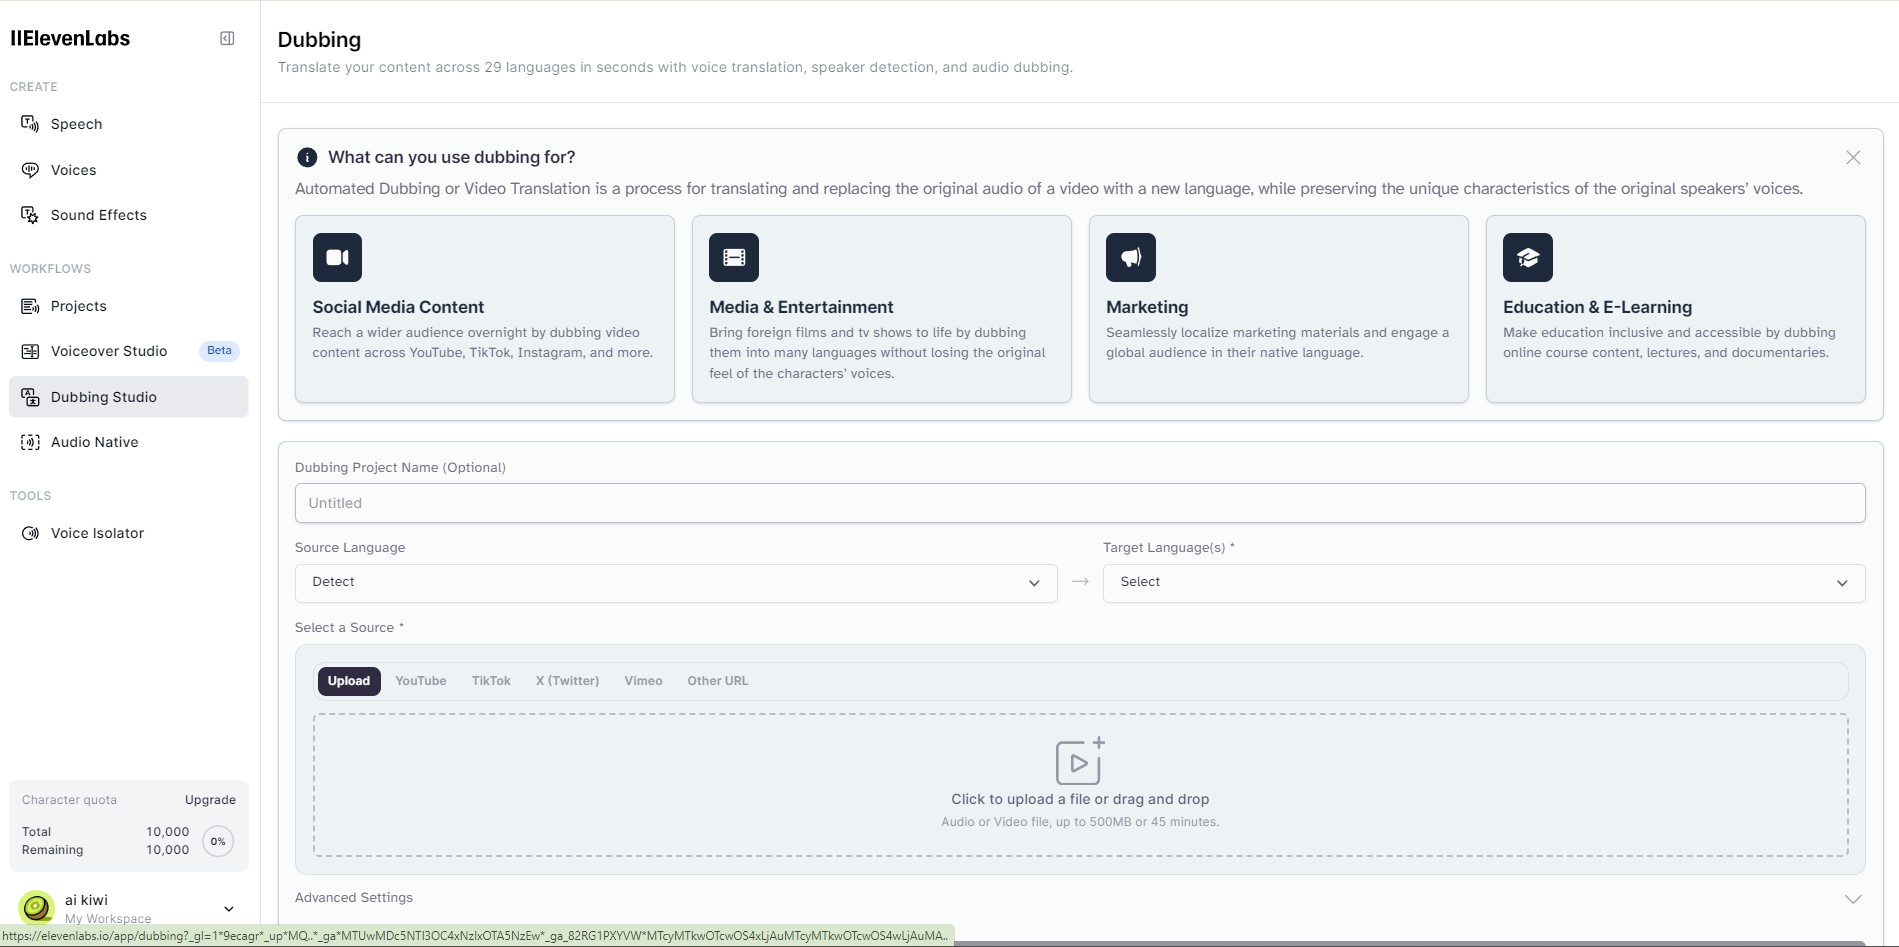1899x947 pixels.
Task: Click the Voiceover Studio icon
Action: pos(30,351)
